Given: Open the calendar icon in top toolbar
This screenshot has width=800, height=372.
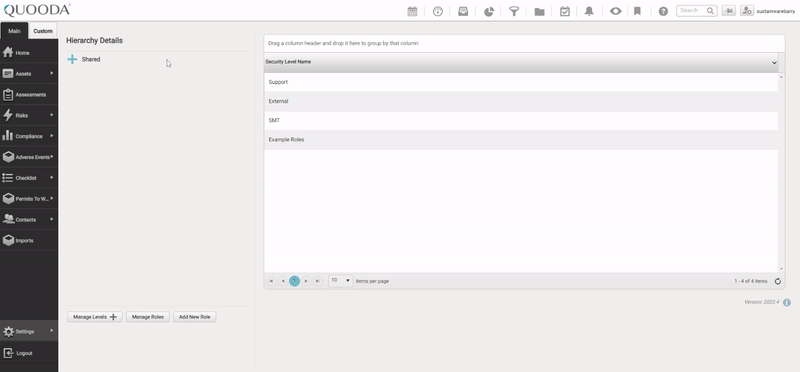Looking at the screenshot, I should (412, 11).
